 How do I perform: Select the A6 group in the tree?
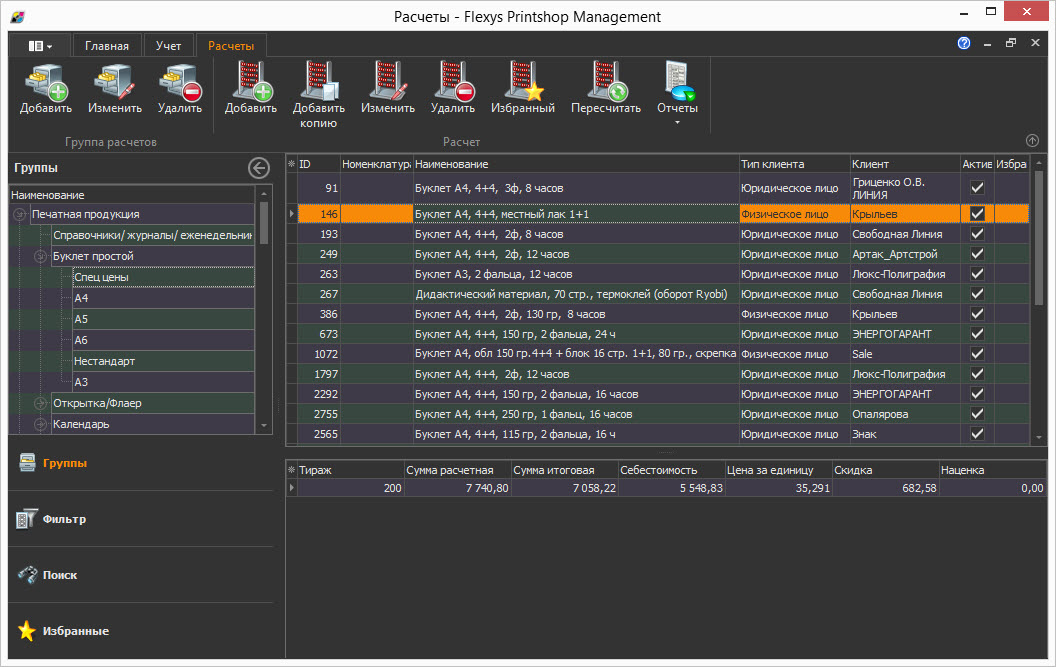click(163, 340)
